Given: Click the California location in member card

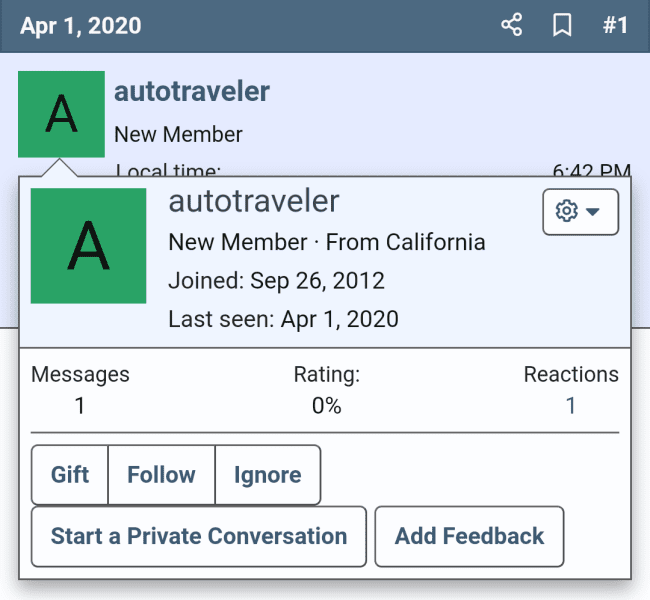Looking at the screenshot, I should (433, 242).
